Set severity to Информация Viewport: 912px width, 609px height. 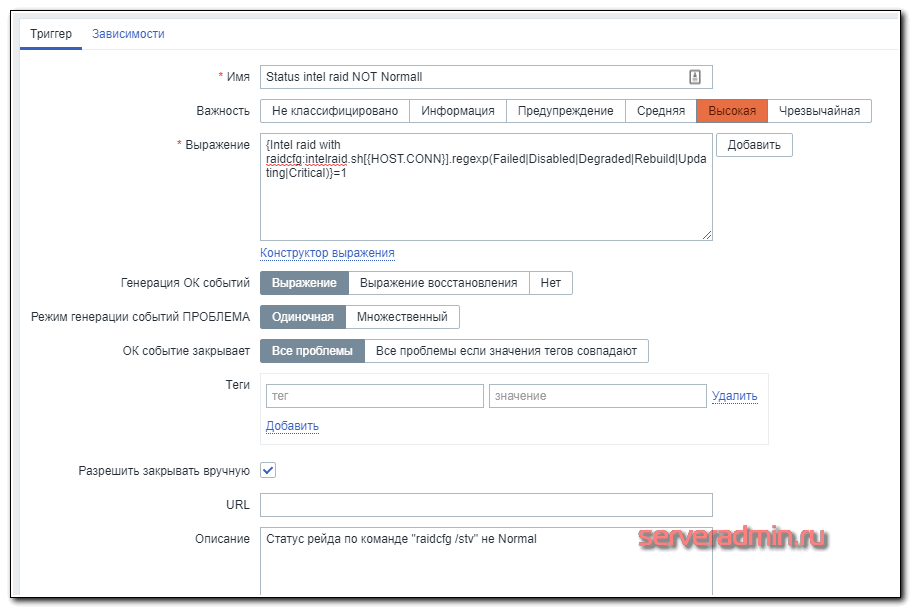457,111
